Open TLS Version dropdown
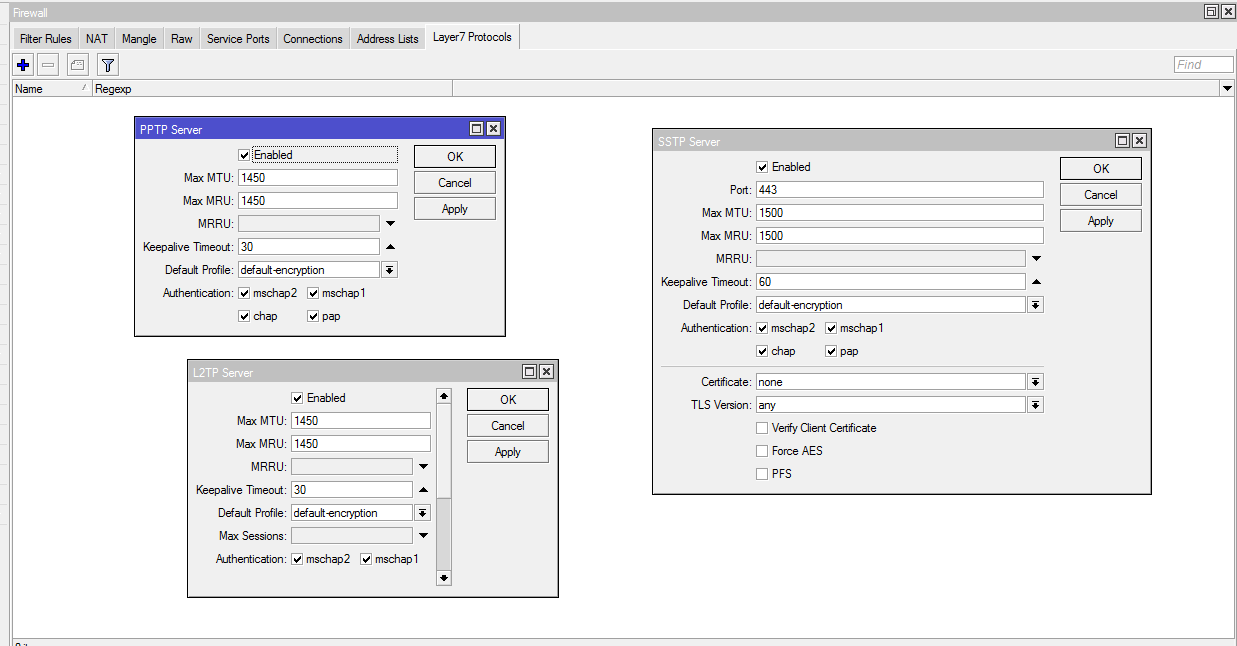 (x=1036, y=405)
